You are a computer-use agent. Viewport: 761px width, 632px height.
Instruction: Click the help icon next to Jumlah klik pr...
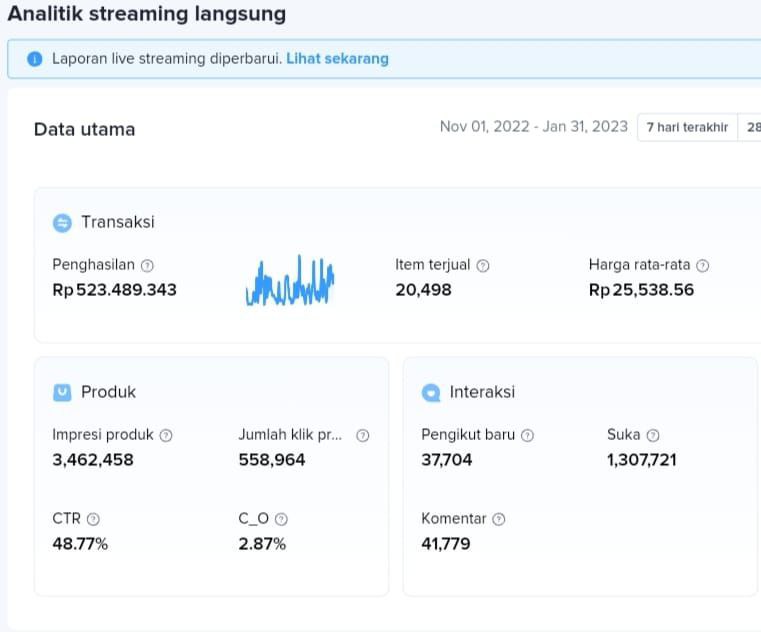pyautogui.click(x=363, y=435)
